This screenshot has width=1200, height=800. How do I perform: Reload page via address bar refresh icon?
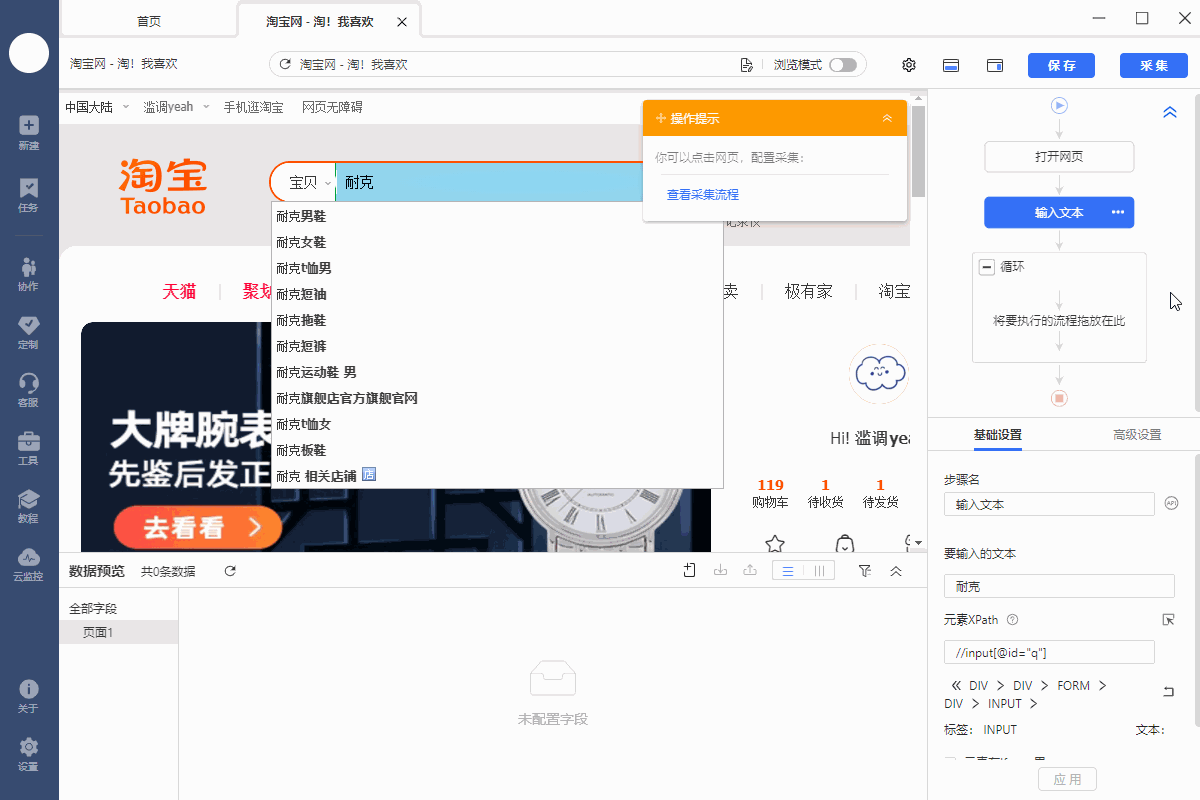285,65
